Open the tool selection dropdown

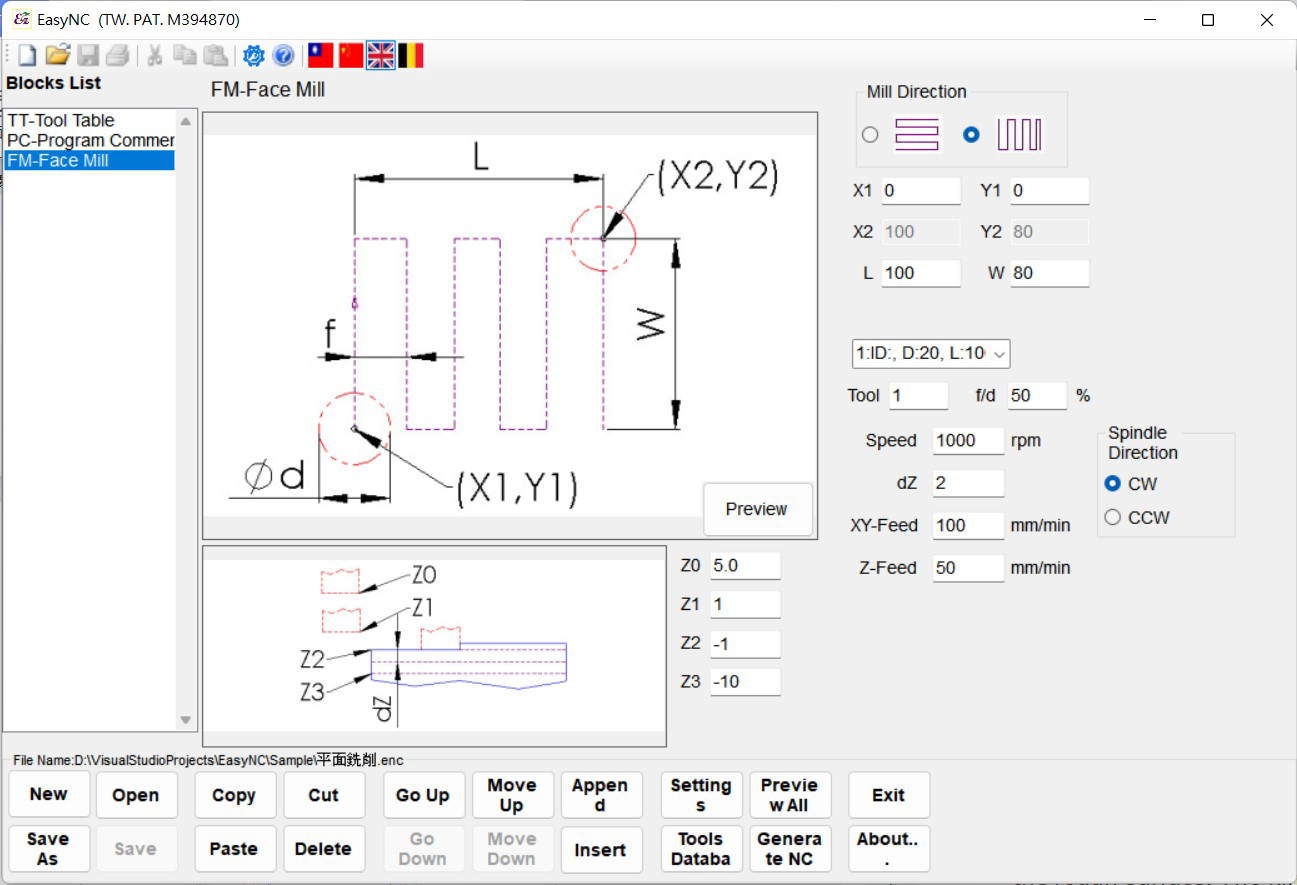(930, 353)
